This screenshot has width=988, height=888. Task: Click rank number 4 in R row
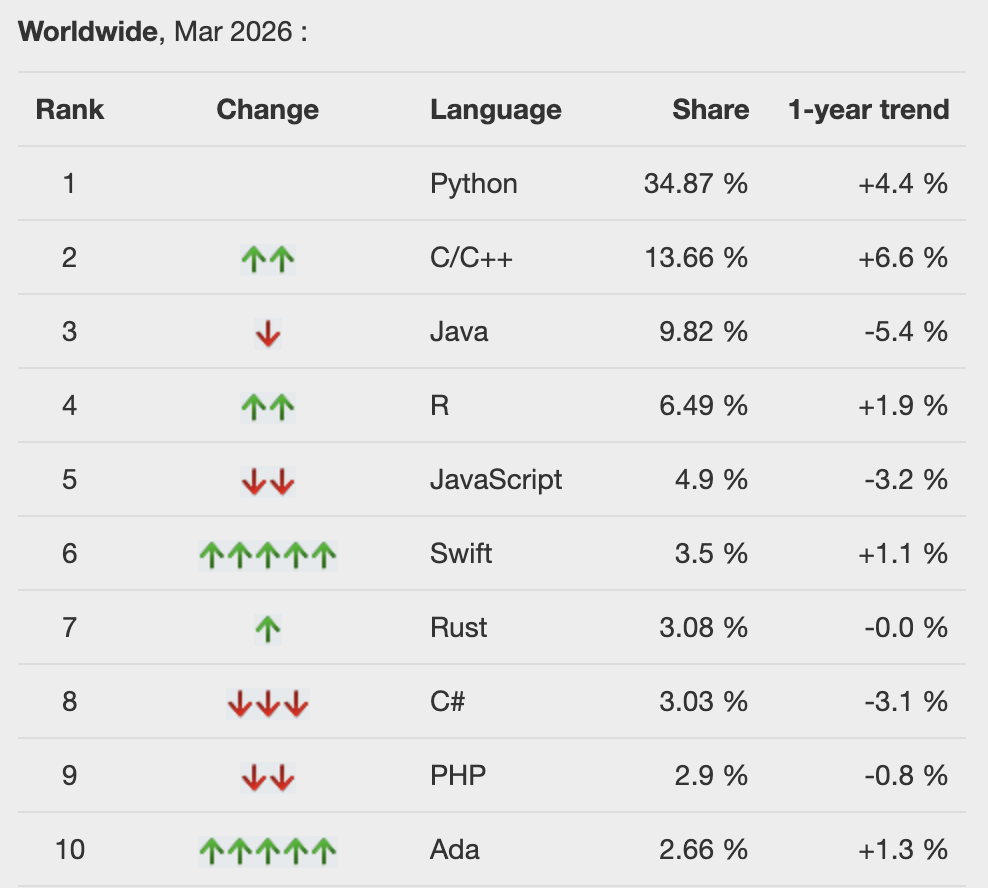point(69,406)
